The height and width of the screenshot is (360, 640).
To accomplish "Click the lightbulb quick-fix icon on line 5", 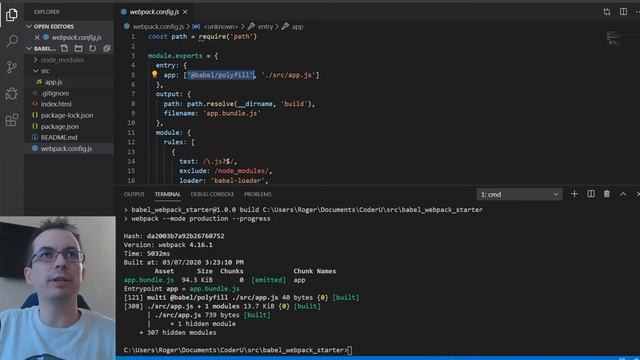I will (x=154, y=75).
